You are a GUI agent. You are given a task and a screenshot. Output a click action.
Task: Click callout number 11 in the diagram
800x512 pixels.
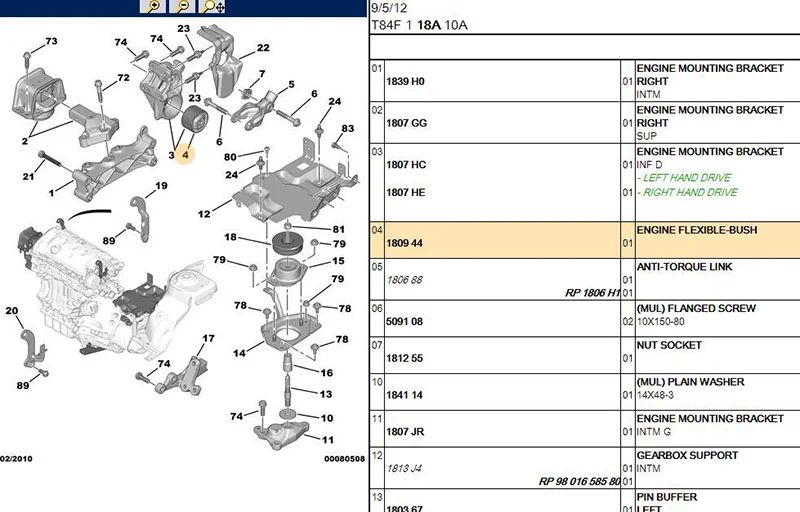[x=328, y=440]
